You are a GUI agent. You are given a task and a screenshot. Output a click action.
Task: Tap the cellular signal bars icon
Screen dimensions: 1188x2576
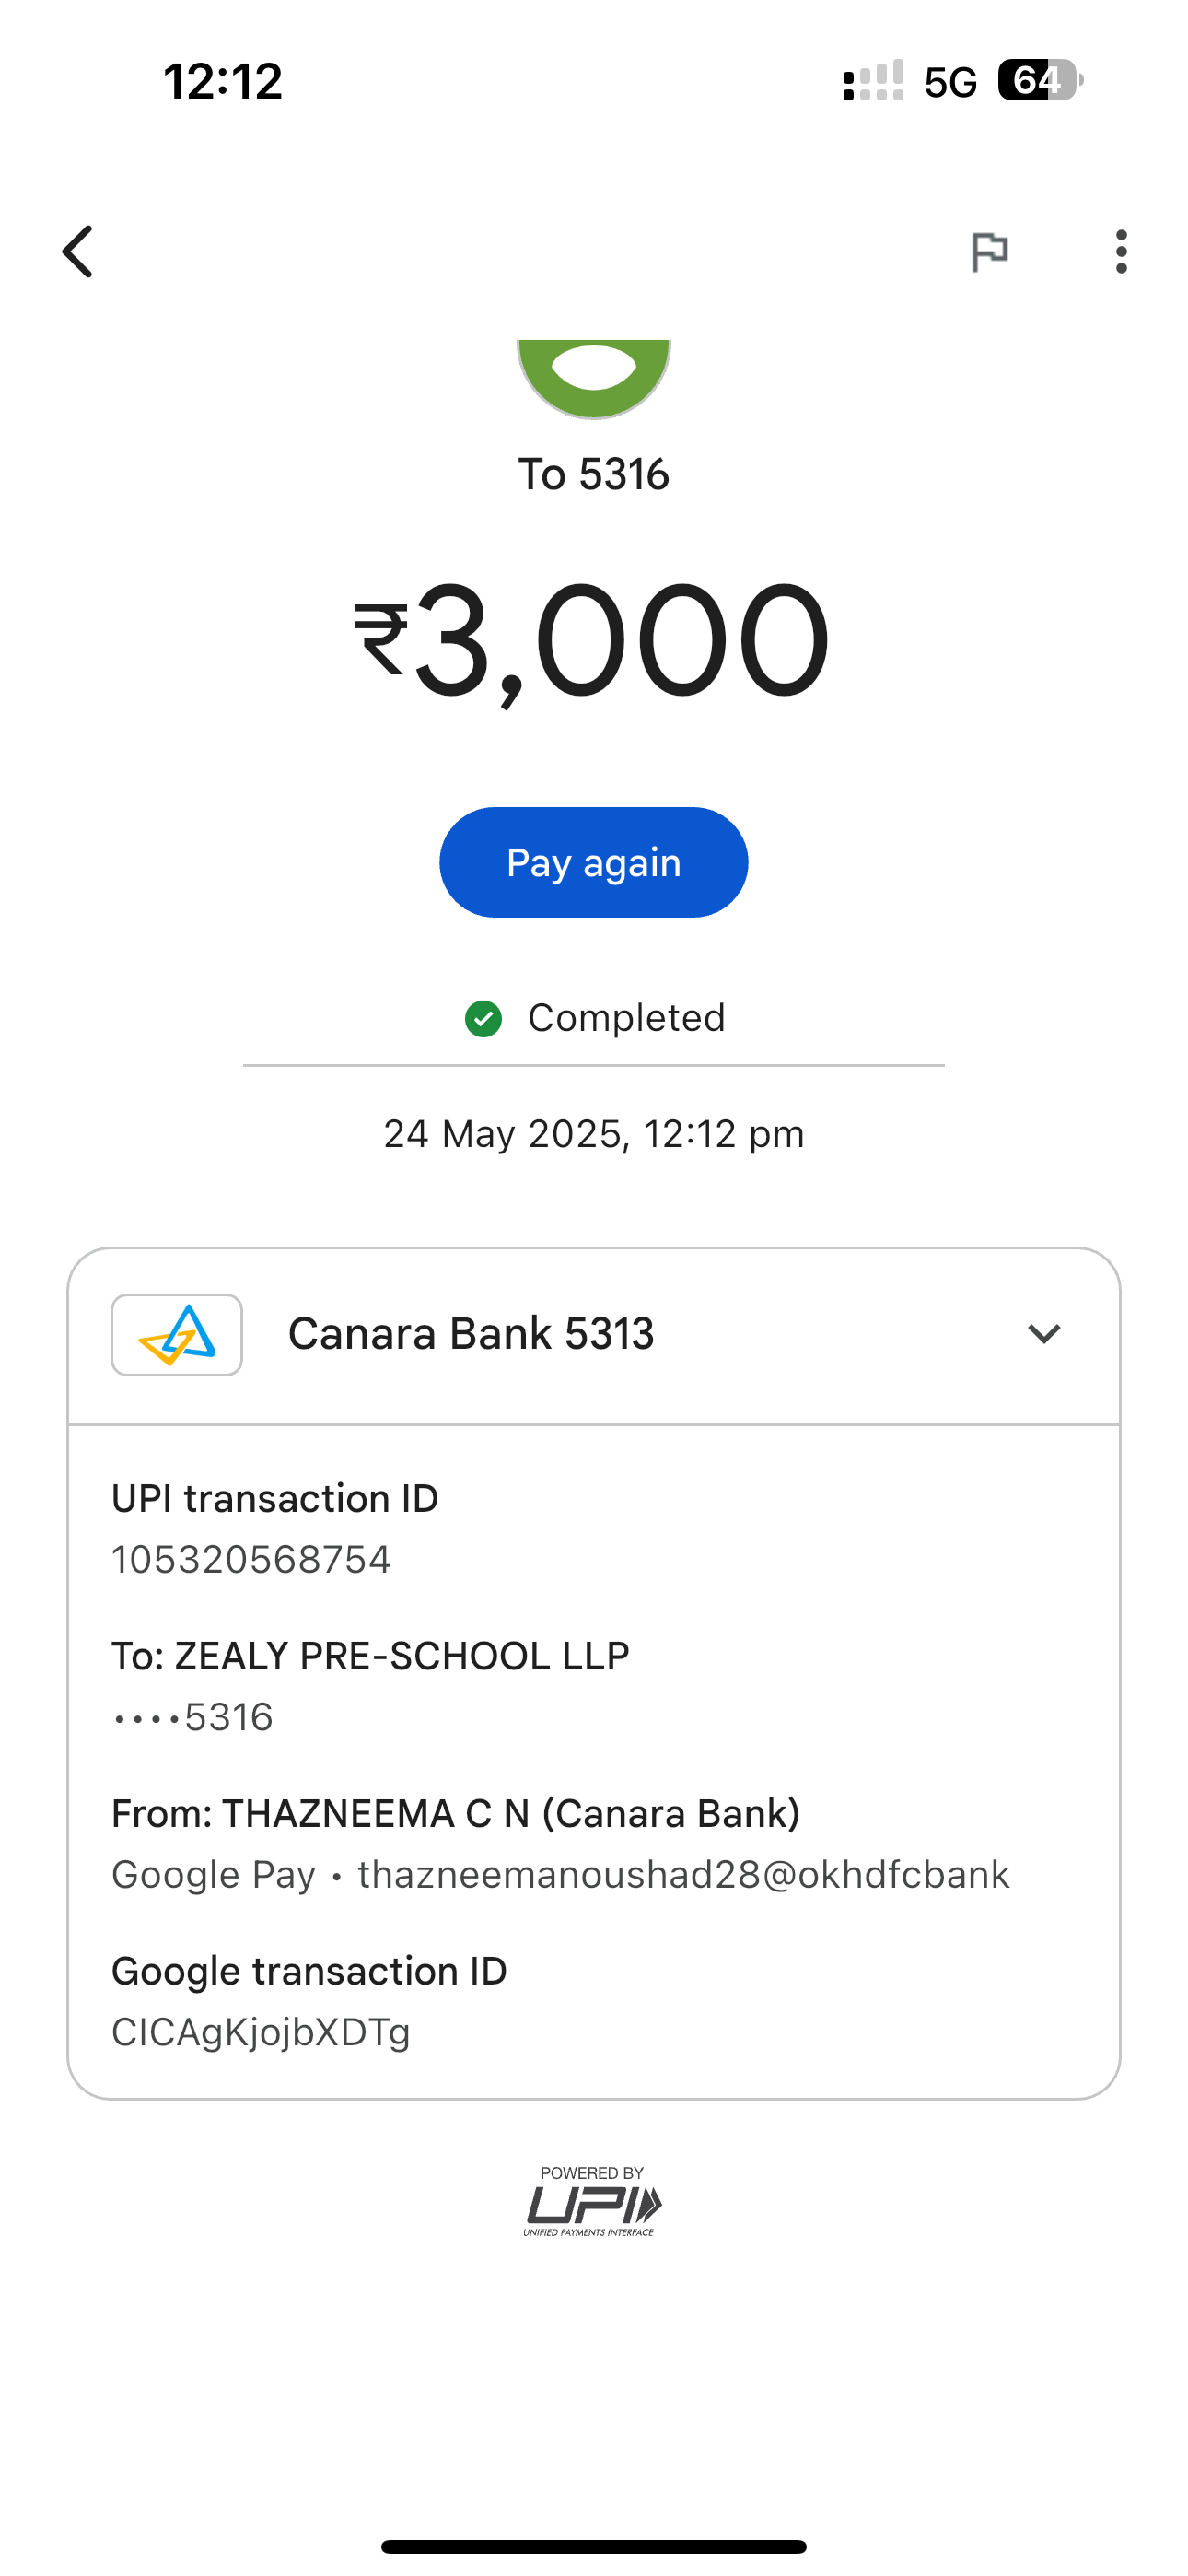click(x=873, y=81)
